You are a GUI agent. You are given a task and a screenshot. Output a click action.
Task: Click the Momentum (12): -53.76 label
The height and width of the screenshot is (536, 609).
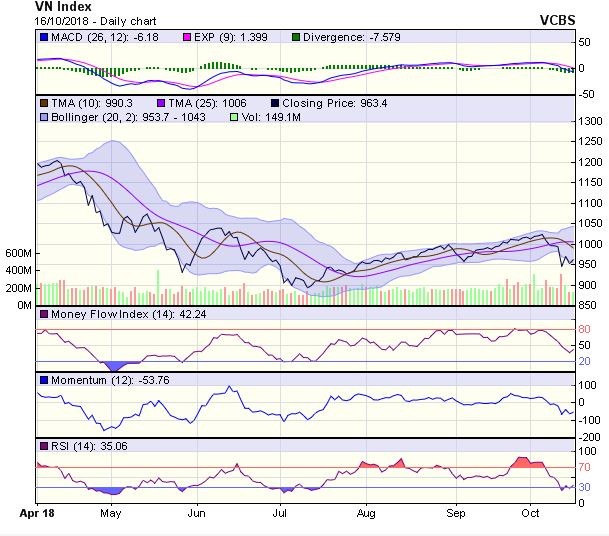(x=110, y=380)
